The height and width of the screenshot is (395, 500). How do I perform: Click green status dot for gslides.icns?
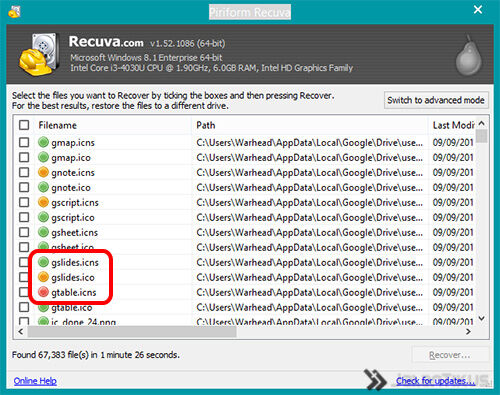coord(43,262)
